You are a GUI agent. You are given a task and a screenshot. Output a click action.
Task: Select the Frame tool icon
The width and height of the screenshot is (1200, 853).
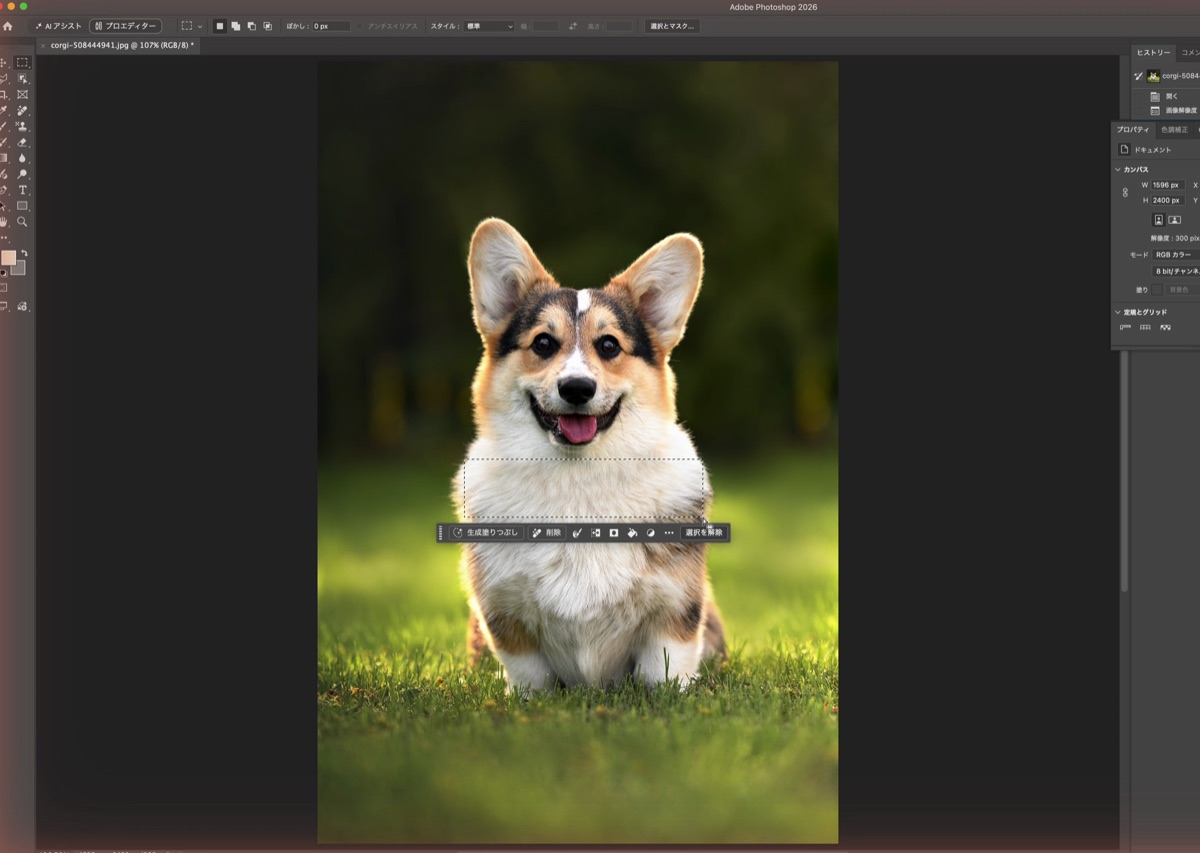(22, 94)
